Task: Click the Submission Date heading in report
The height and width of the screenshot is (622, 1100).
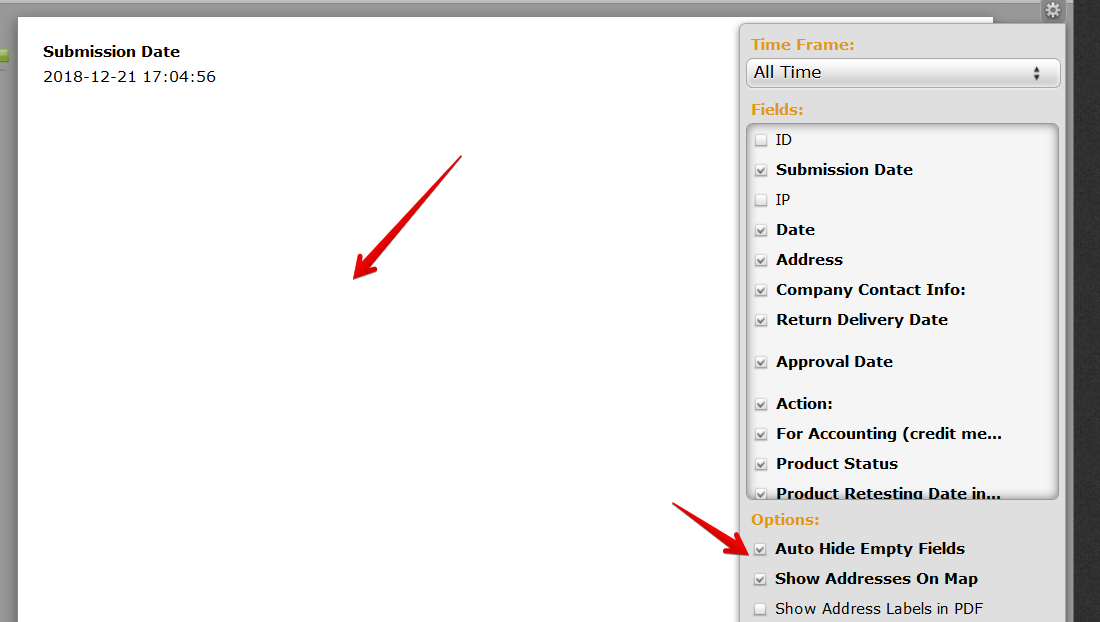Action: point(111,52)
